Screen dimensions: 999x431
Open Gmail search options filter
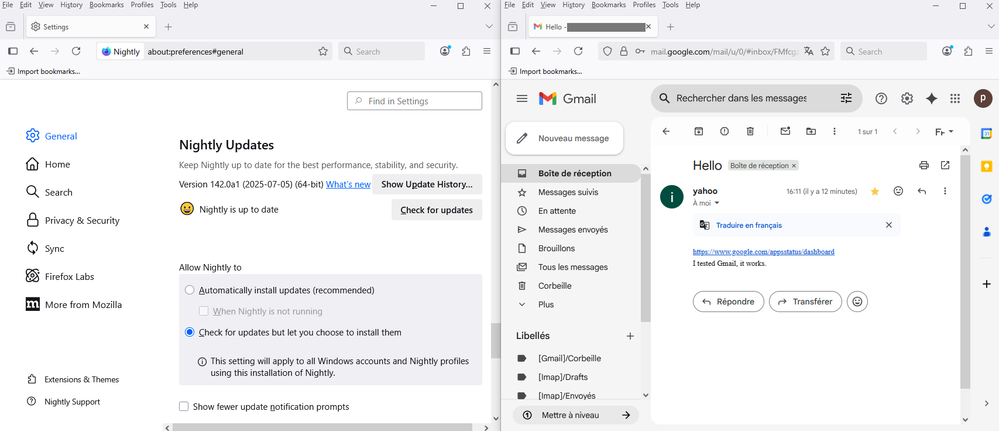(x=846, y=98)
